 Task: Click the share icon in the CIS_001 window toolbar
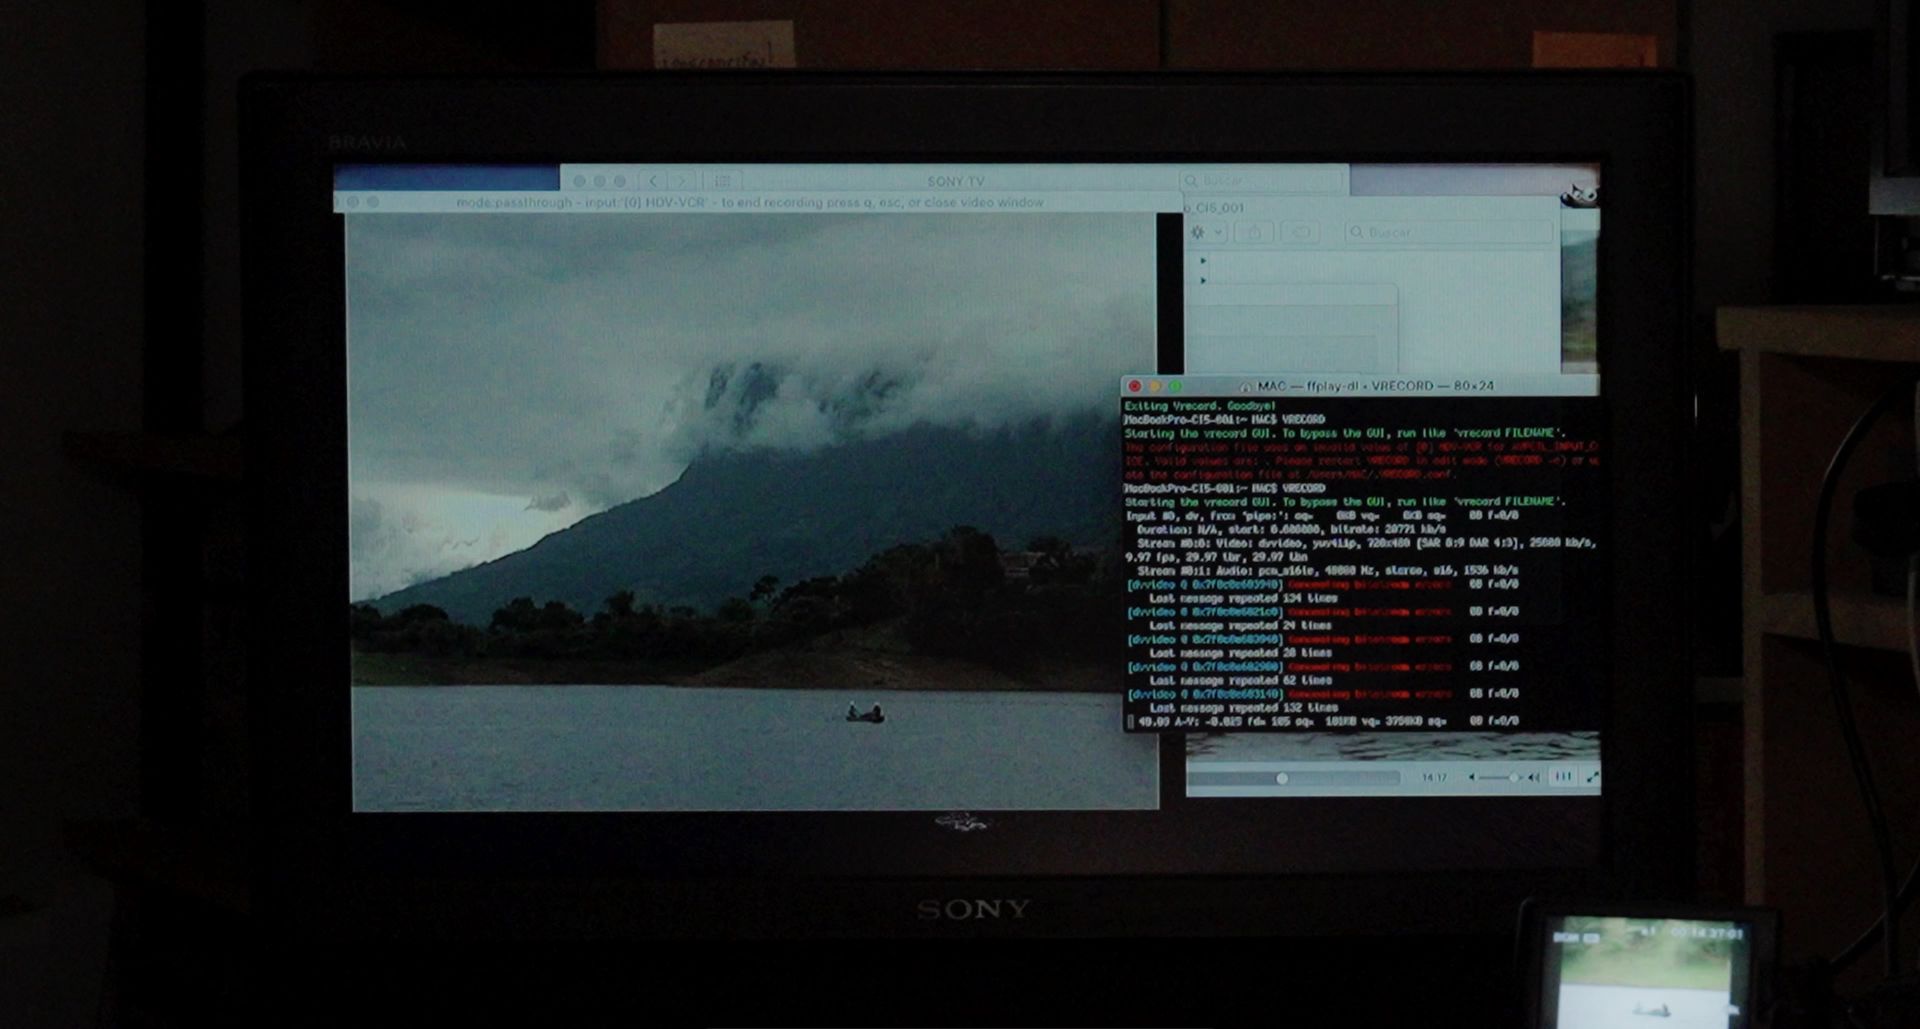tap(1254, 232)
